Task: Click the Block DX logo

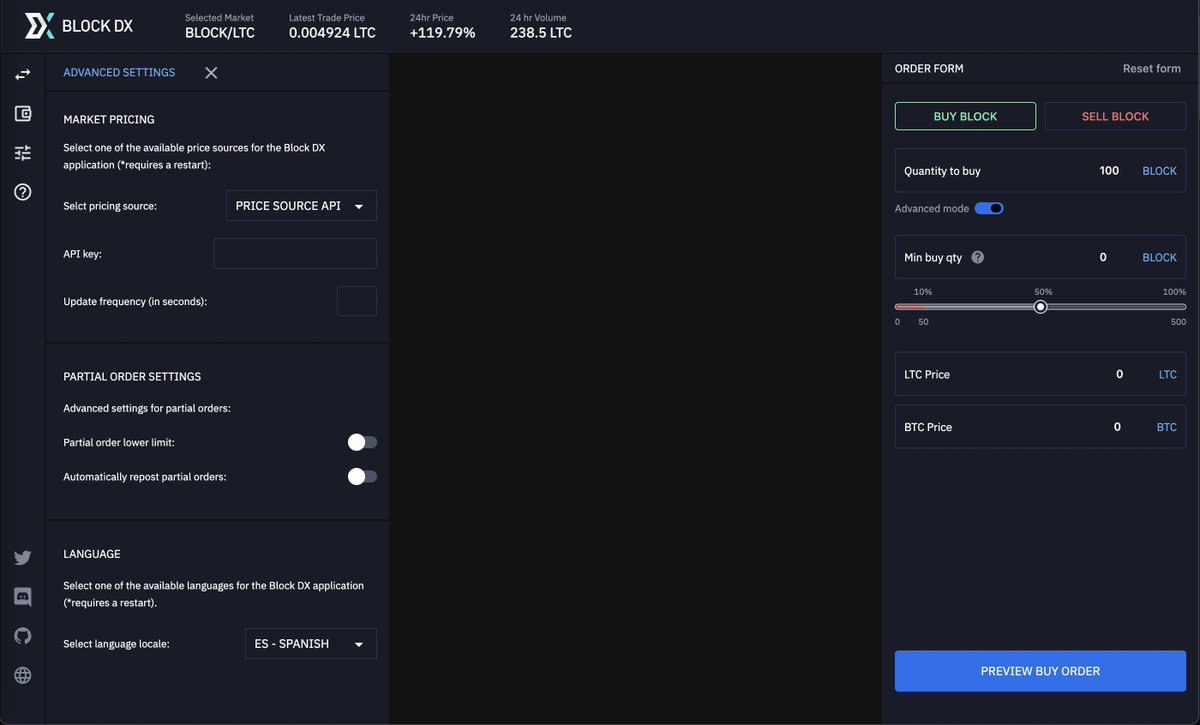Action: (79, 26)
